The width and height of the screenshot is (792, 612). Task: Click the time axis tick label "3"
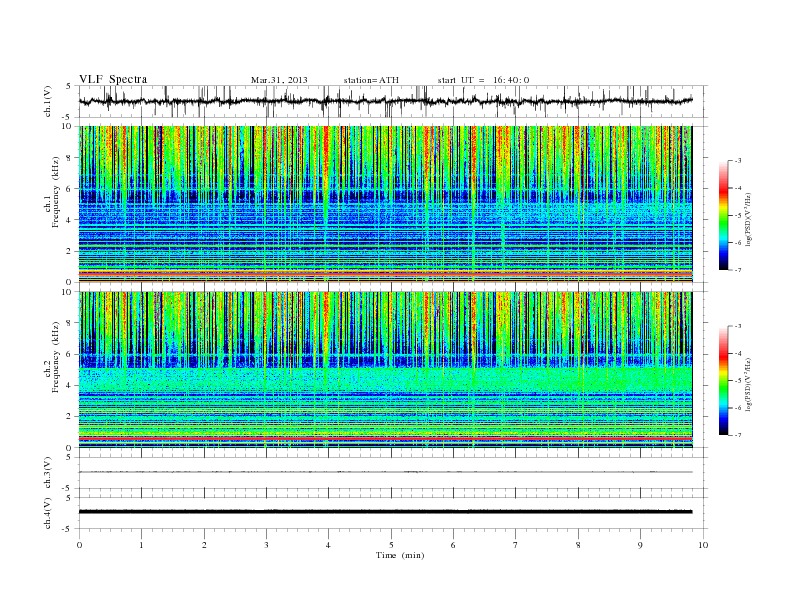[x=266, y=545]
